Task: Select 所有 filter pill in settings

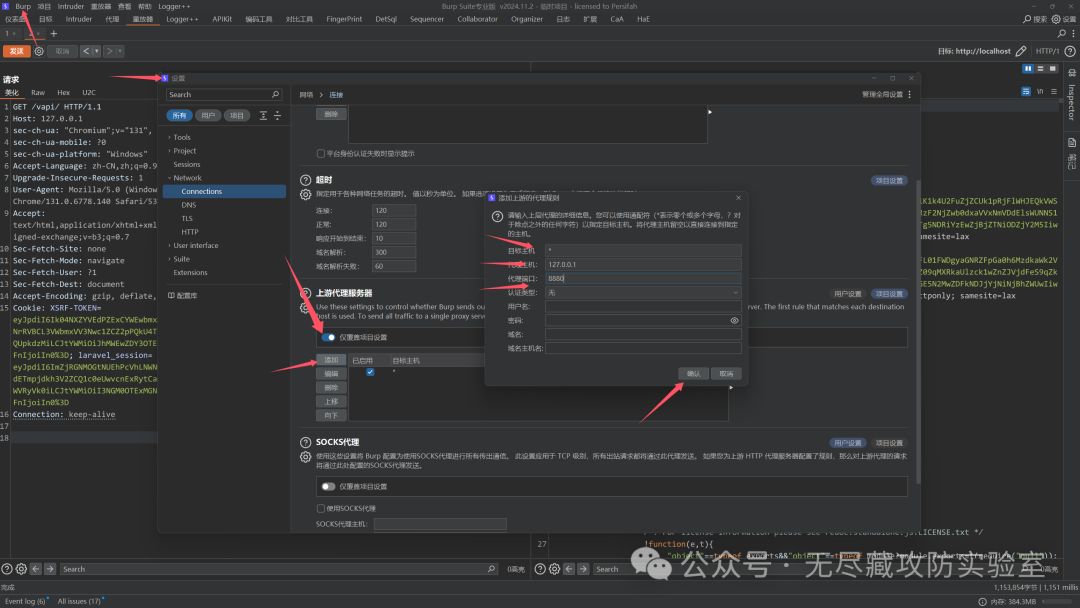Action: pyautogui.click(x=179, y=116)
